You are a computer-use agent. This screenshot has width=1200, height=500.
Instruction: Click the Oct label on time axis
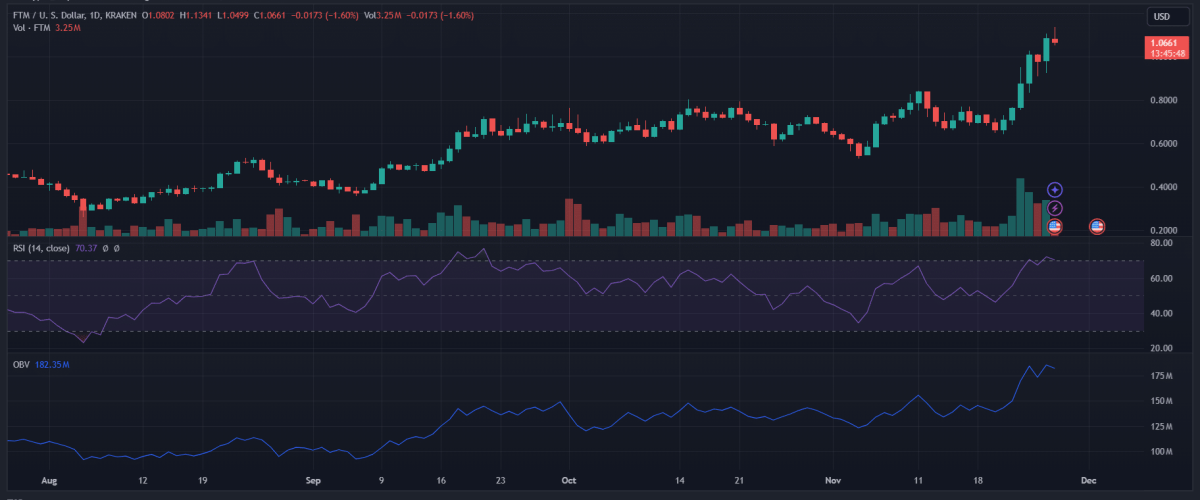[570, 479]
